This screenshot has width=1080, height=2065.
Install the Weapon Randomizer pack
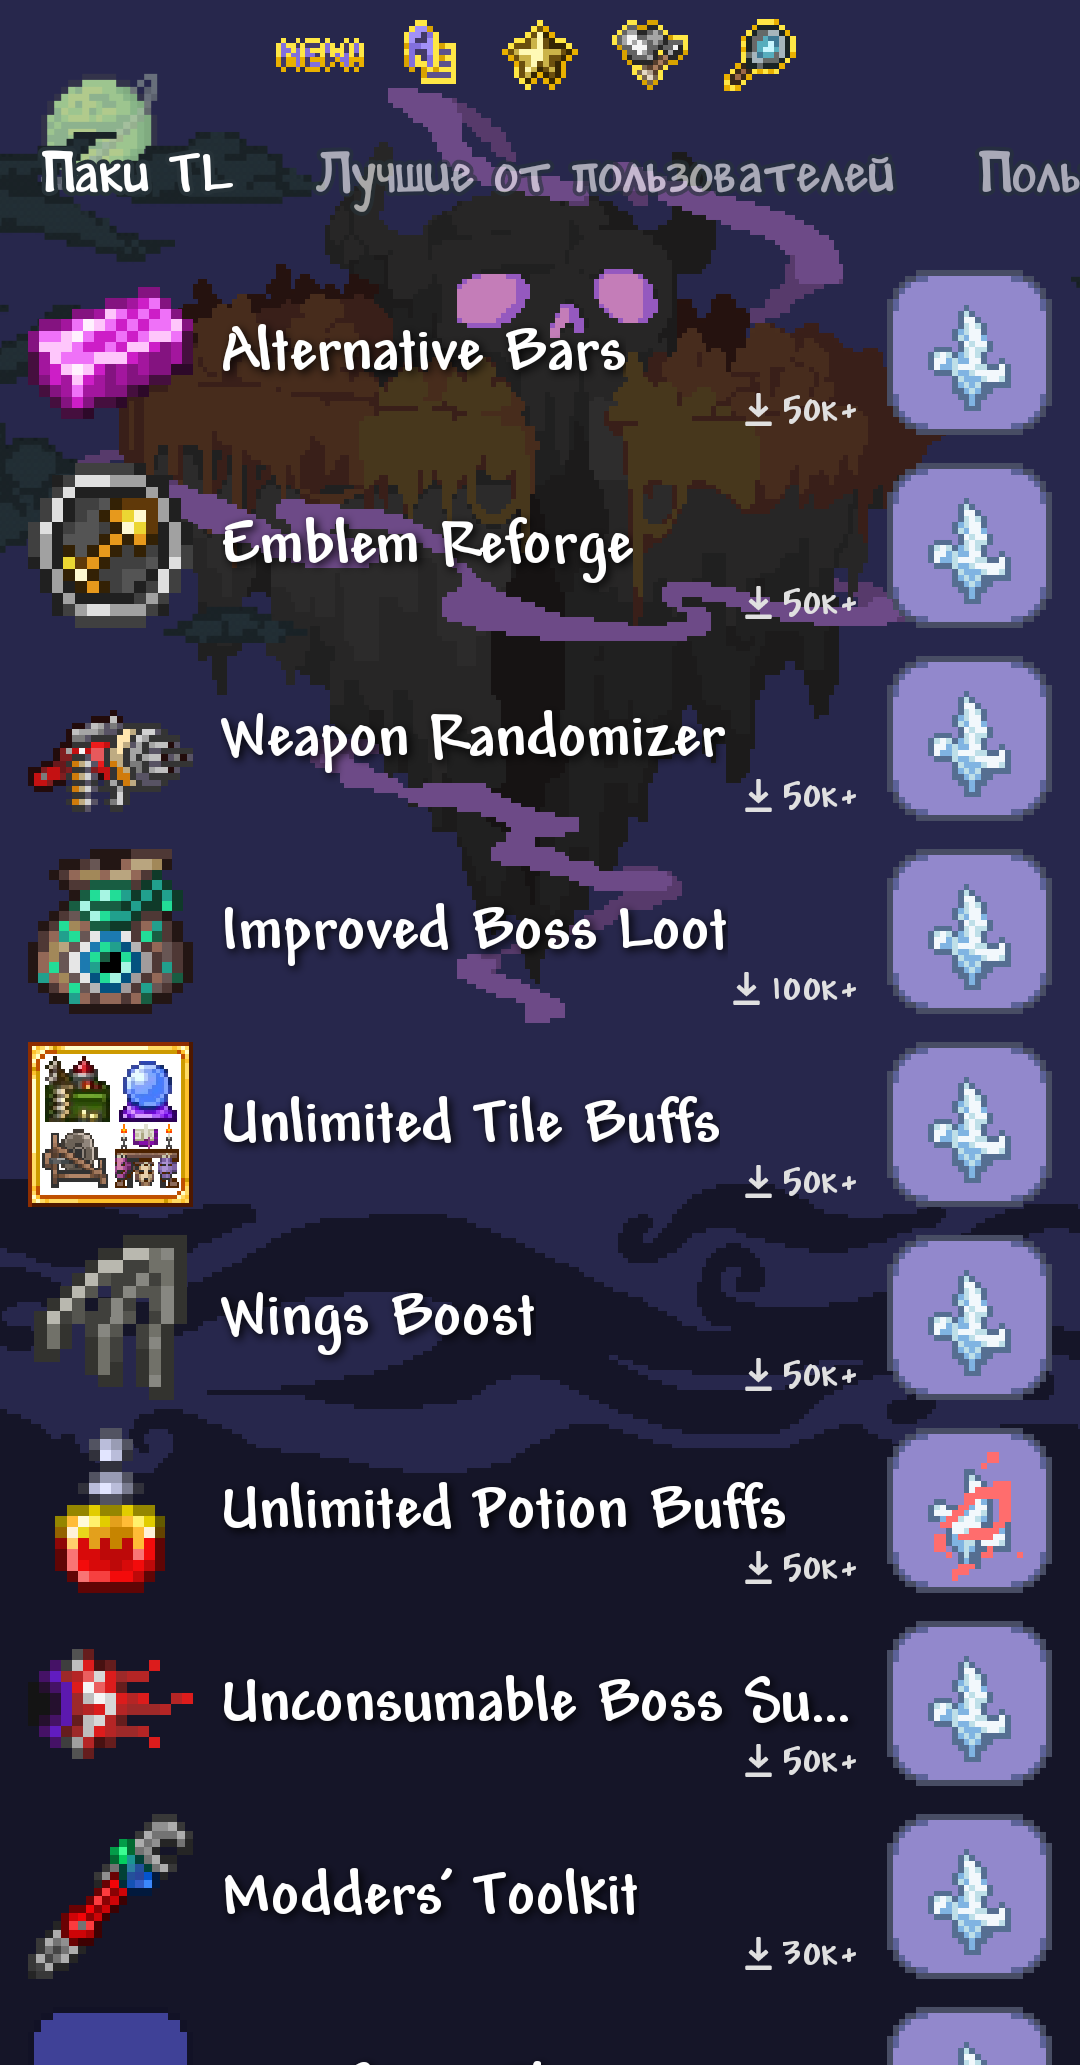(x=969, y=741)
